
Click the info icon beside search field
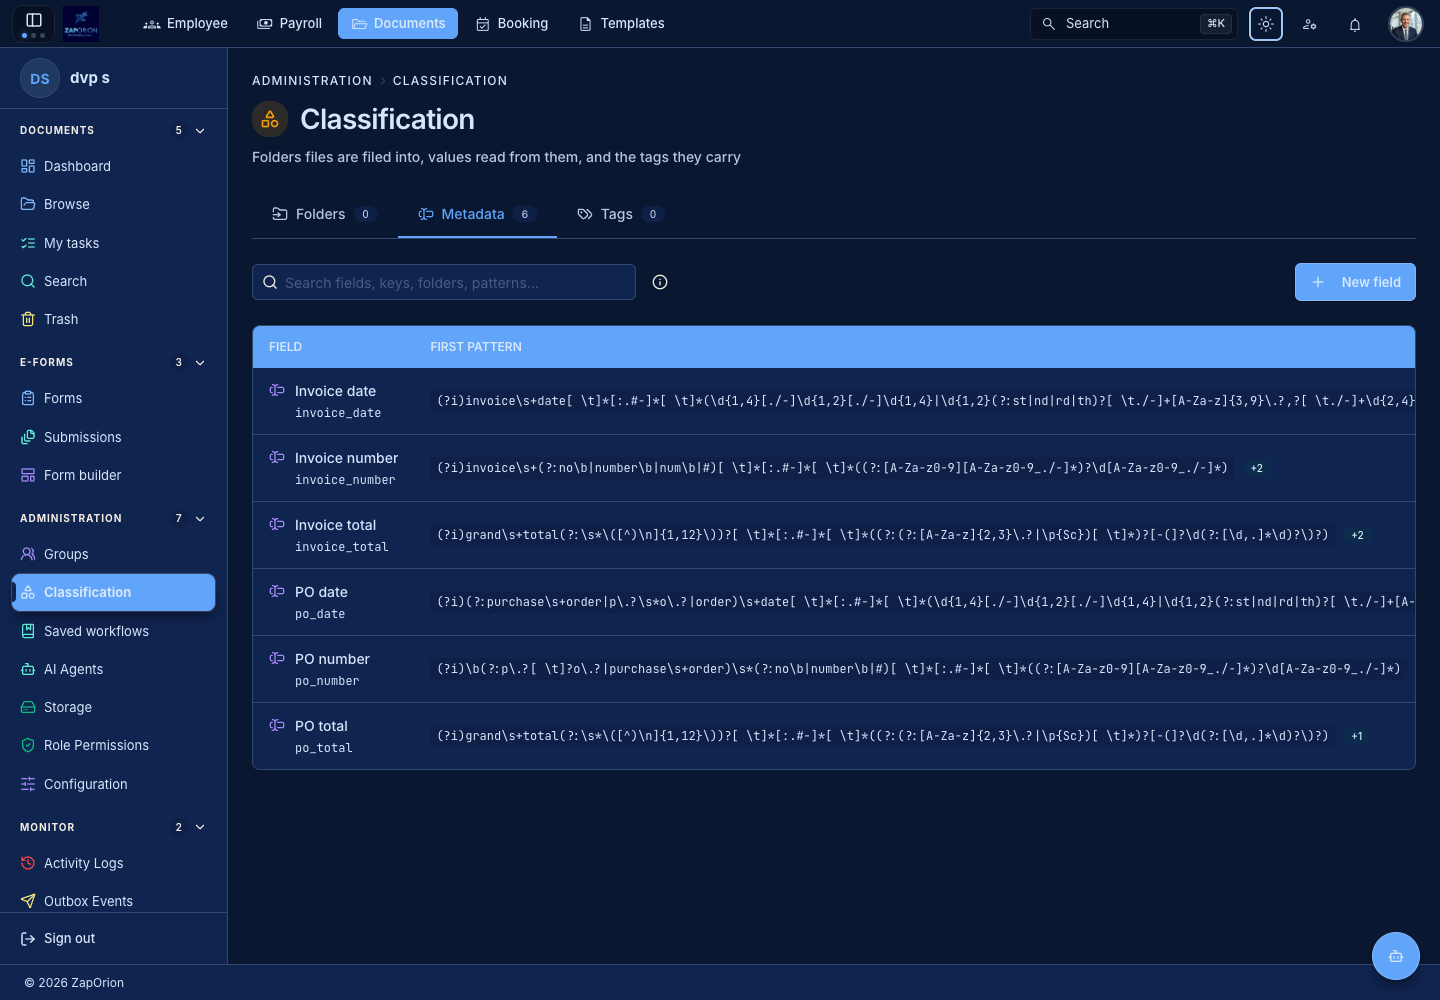click(x=660, y=282)
